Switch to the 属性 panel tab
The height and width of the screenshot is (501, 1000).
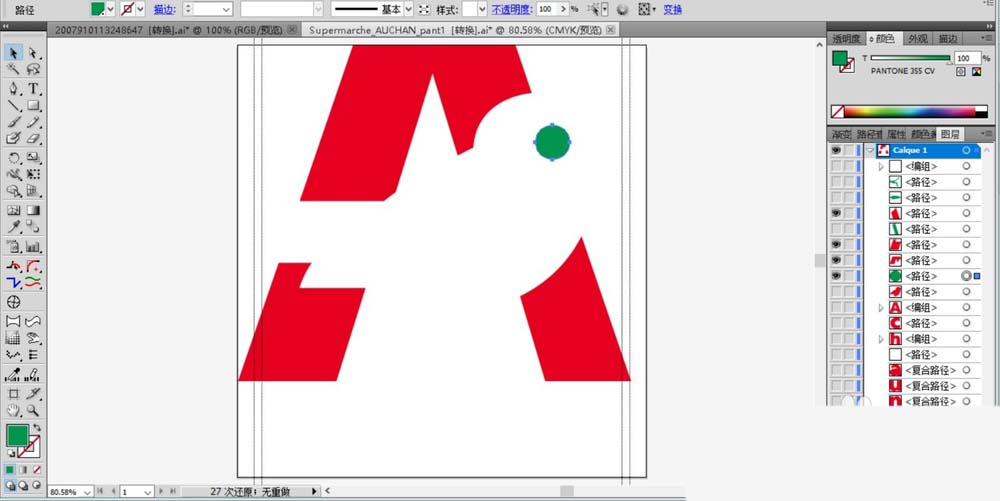coord(896,134)
